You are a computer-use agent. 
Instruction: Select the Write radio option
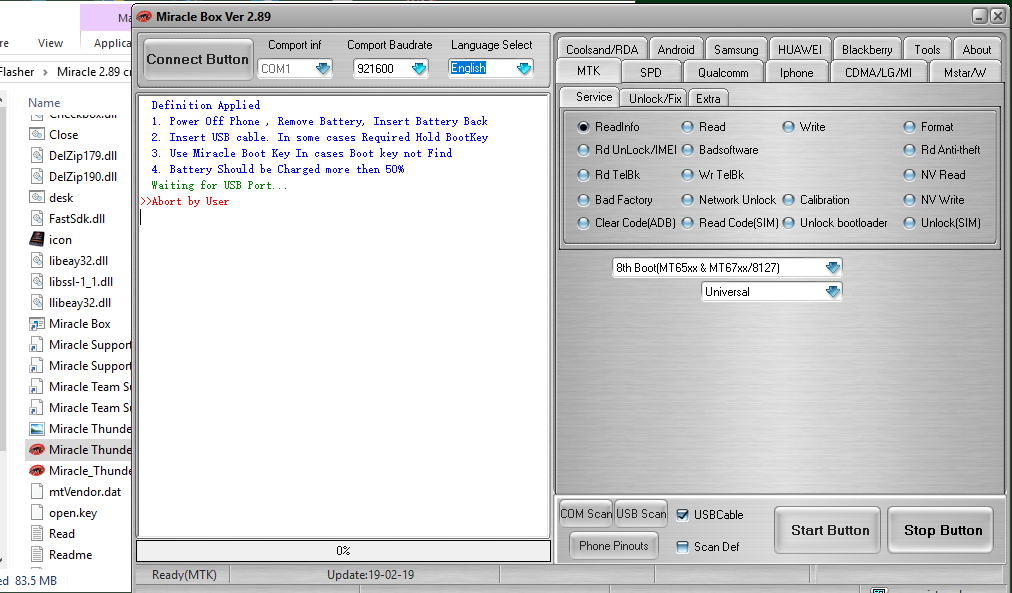tap(788, 127)
